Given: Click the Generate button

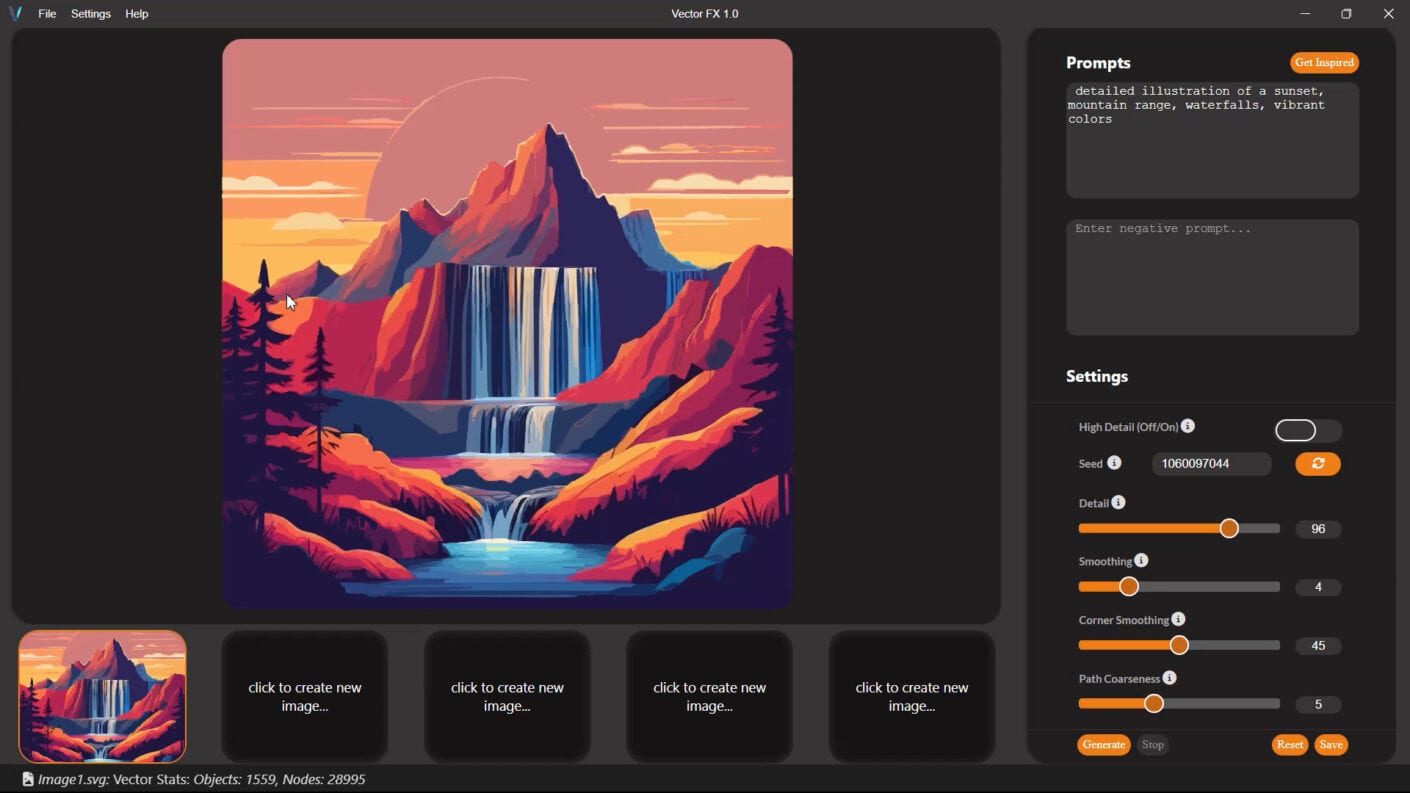Looking at the screenshot, I should point(1103,744).
